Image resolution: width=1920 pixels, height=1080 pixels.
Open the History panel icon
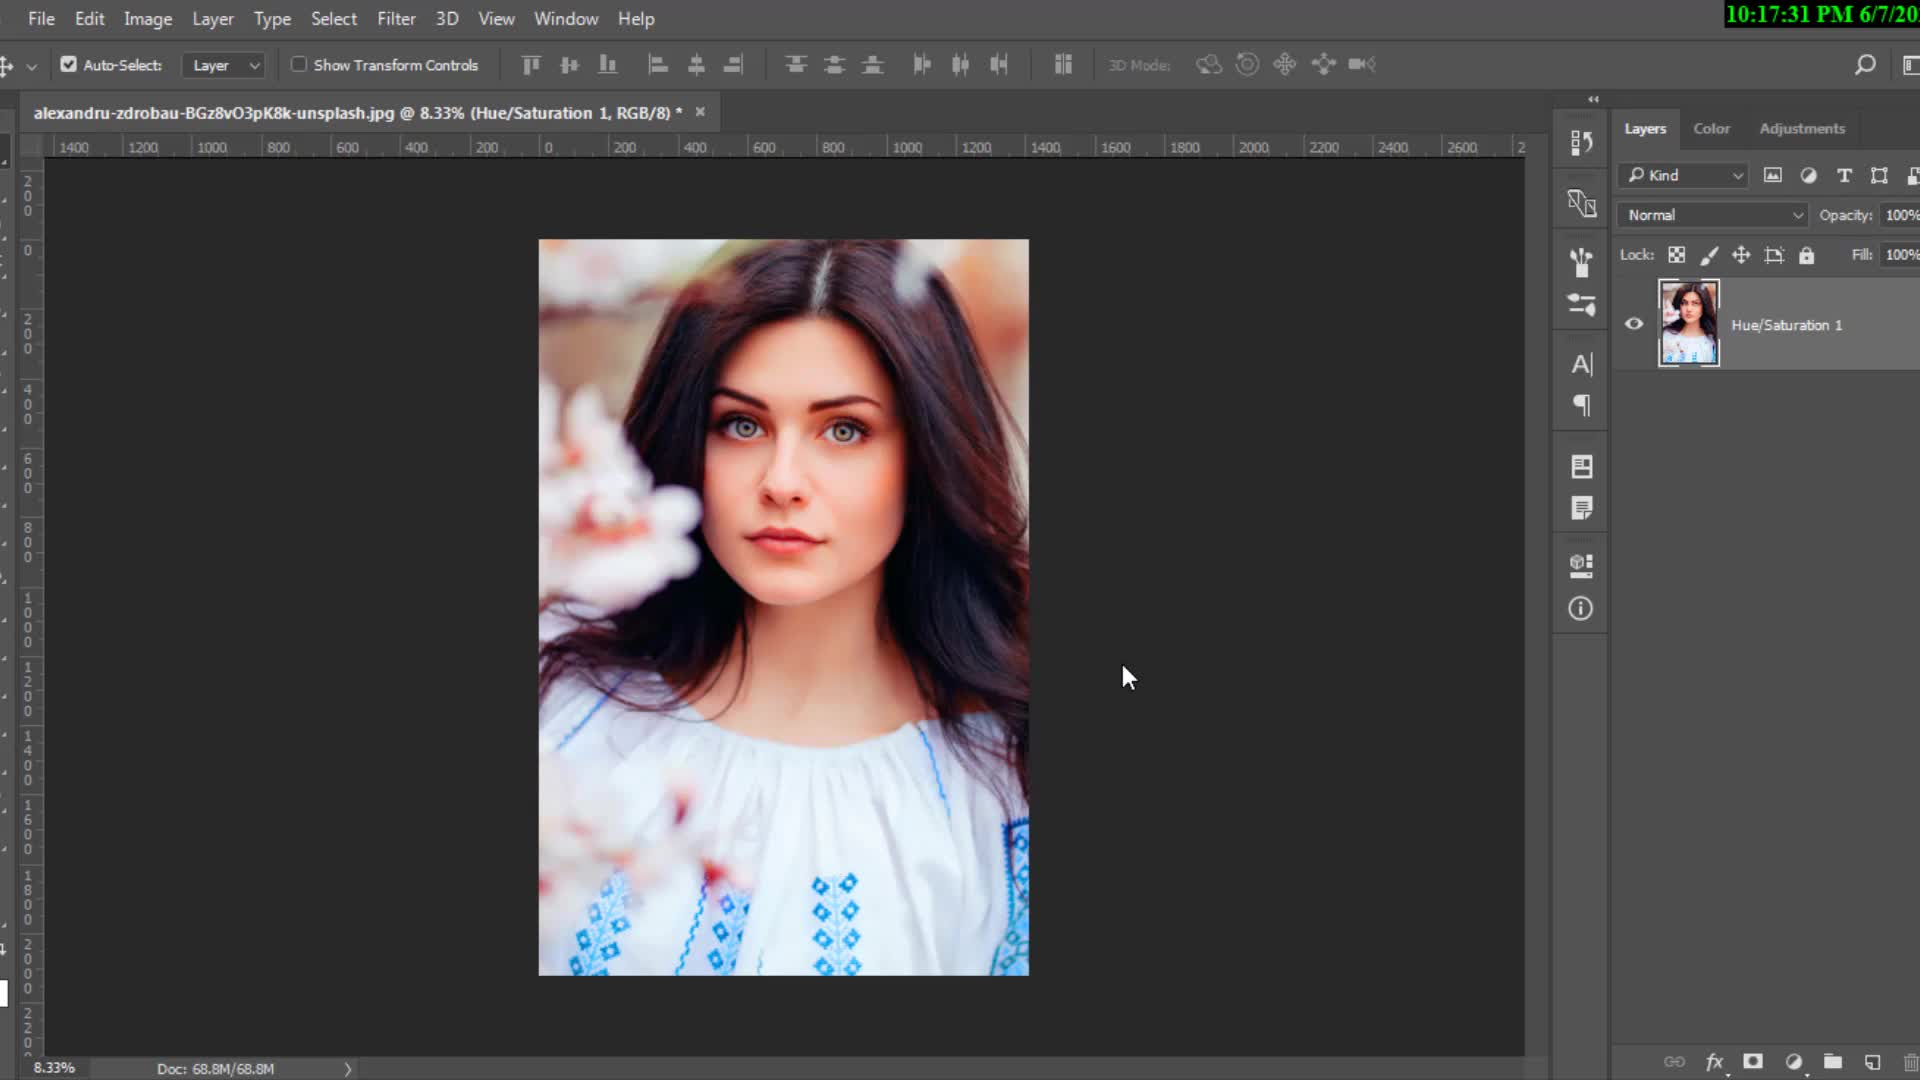(x=1581, y=143)
